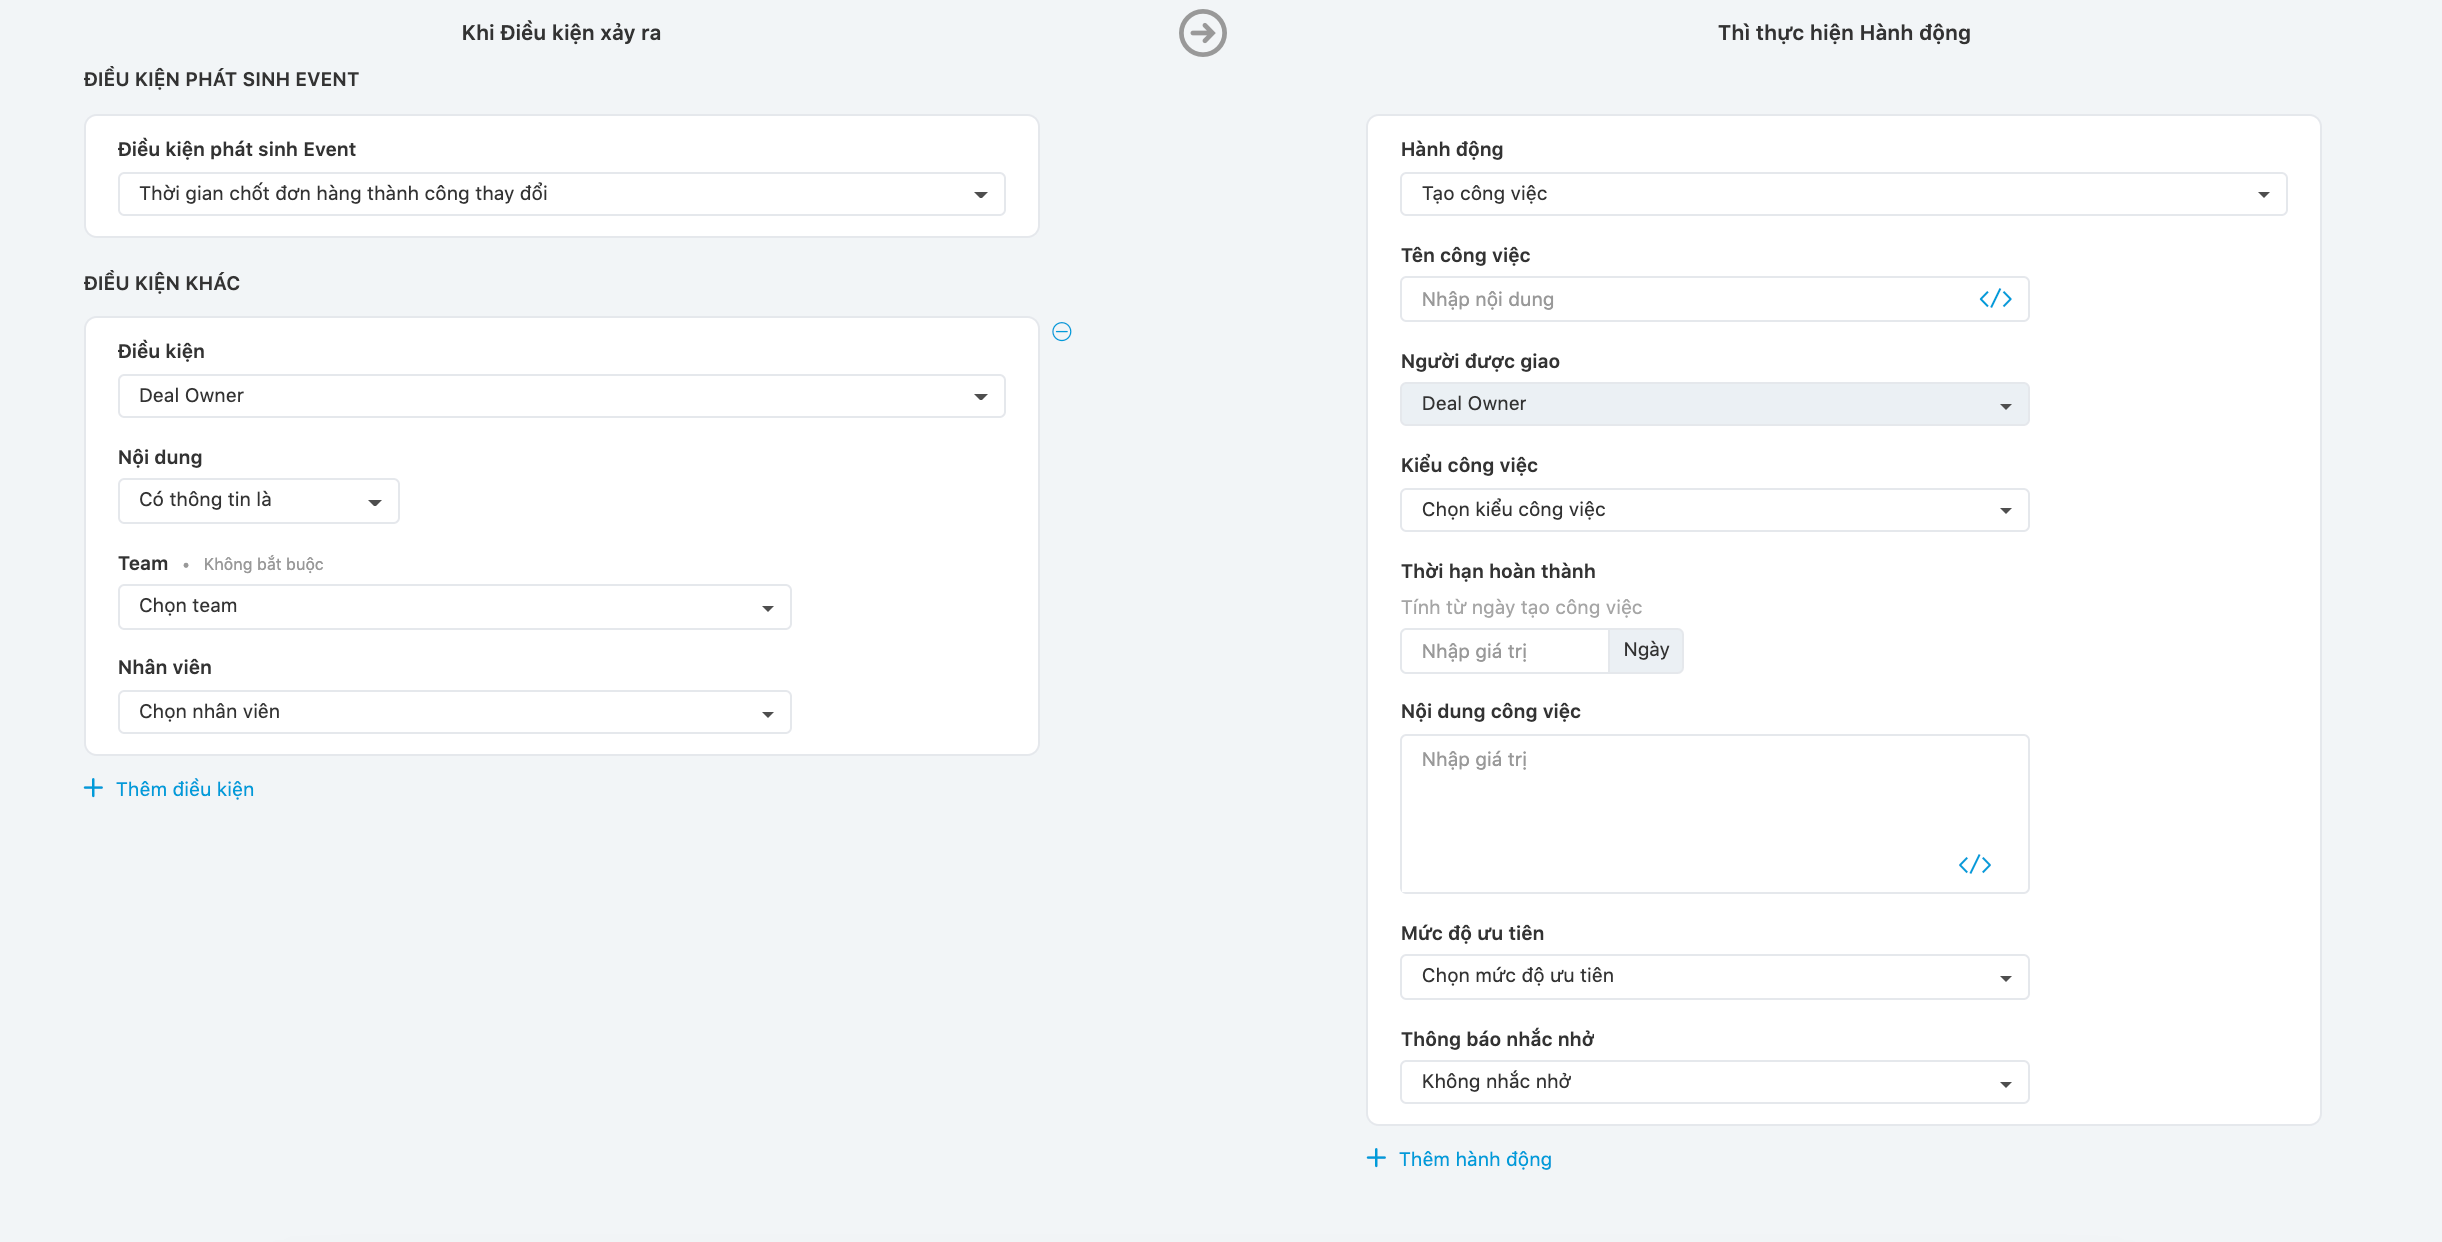Viewport: 2442px width, 1242px height.
Task: Expand the Deal Owner condition dropdown
Action: (x=561, y=396)
